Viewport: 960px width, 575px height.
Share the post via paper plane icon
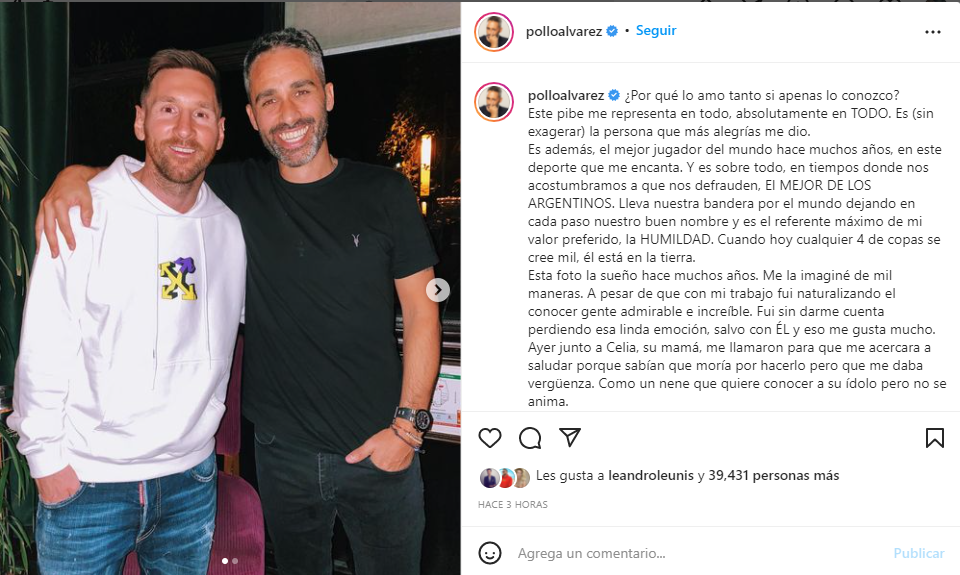569,437
